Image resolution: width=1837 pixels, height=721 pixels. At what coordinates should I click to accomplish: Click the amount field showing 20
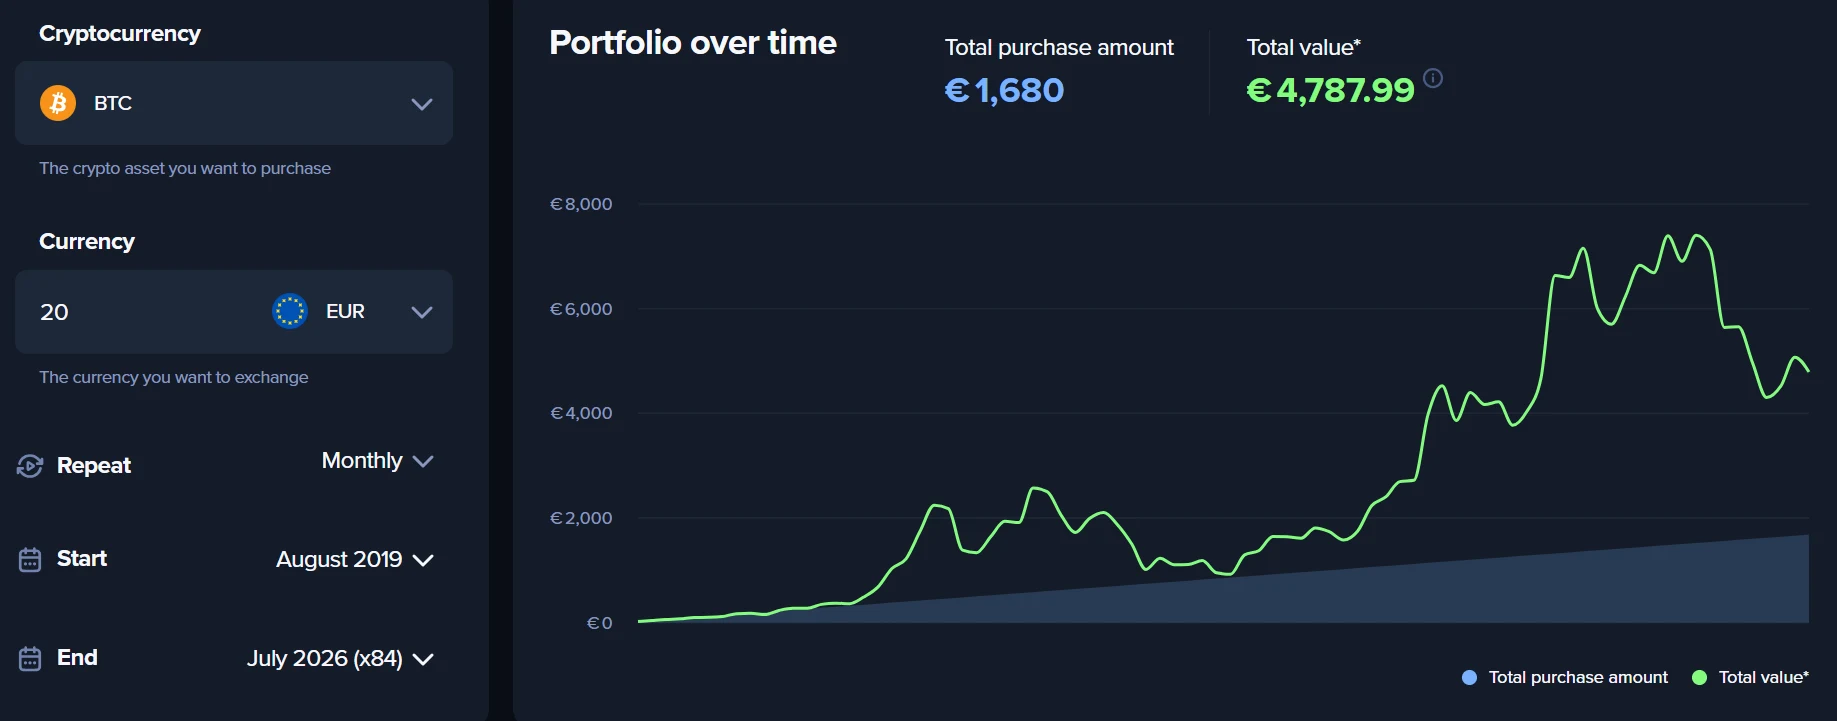[x=140, y=312]
